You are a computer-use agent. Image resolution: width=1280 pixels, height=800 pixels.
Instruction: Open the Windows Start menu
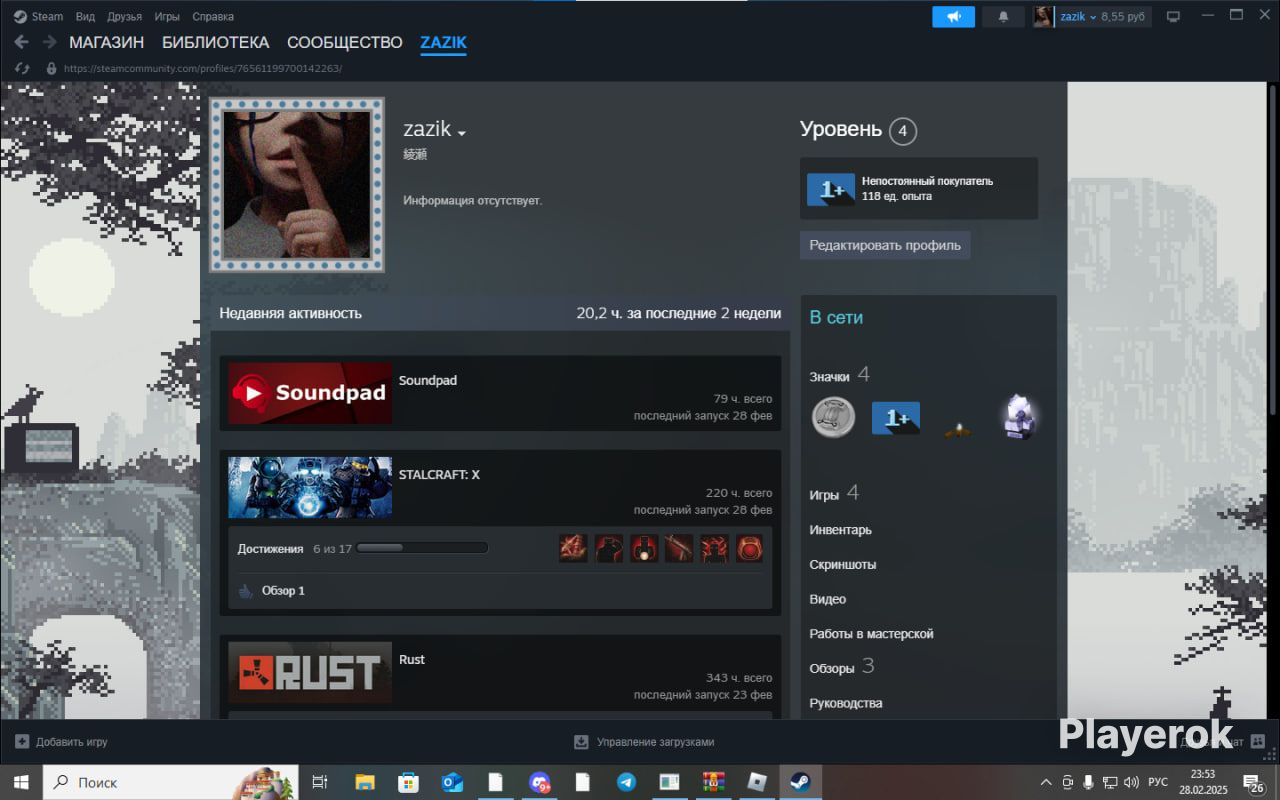21,782
